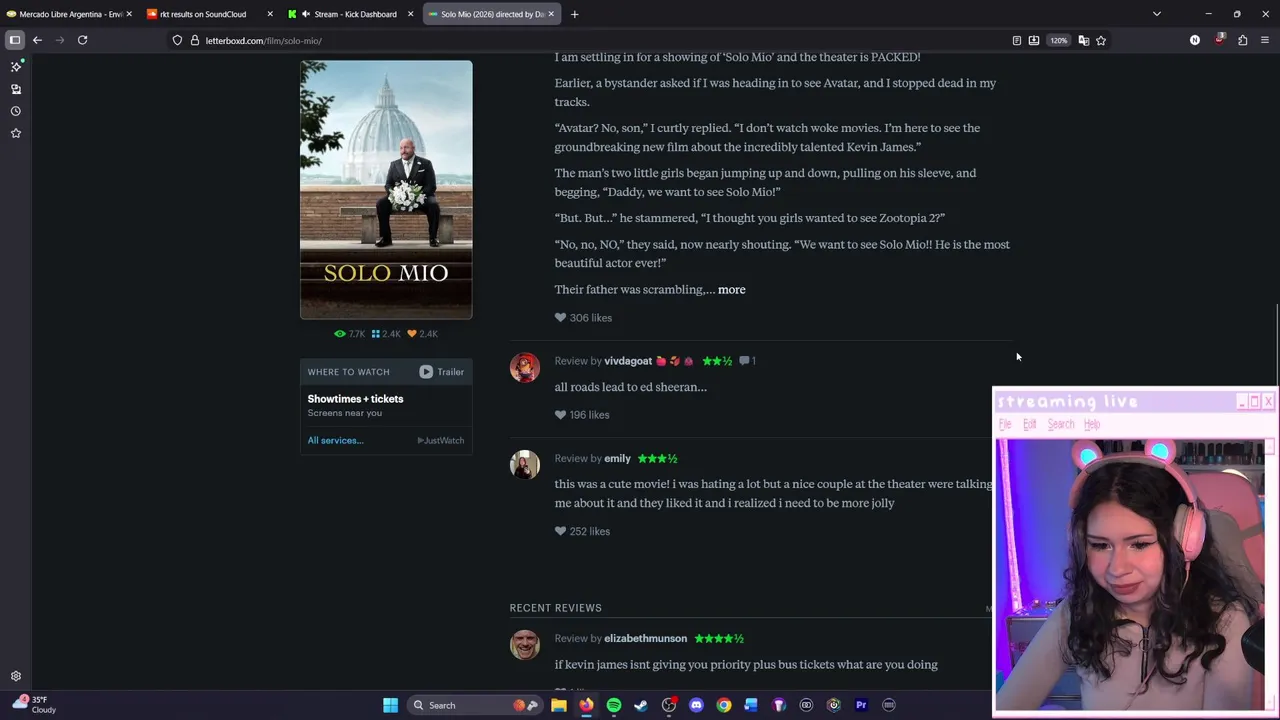Like vivdagoat's review heart
1280x720 pixels.
tap(560, 415)
